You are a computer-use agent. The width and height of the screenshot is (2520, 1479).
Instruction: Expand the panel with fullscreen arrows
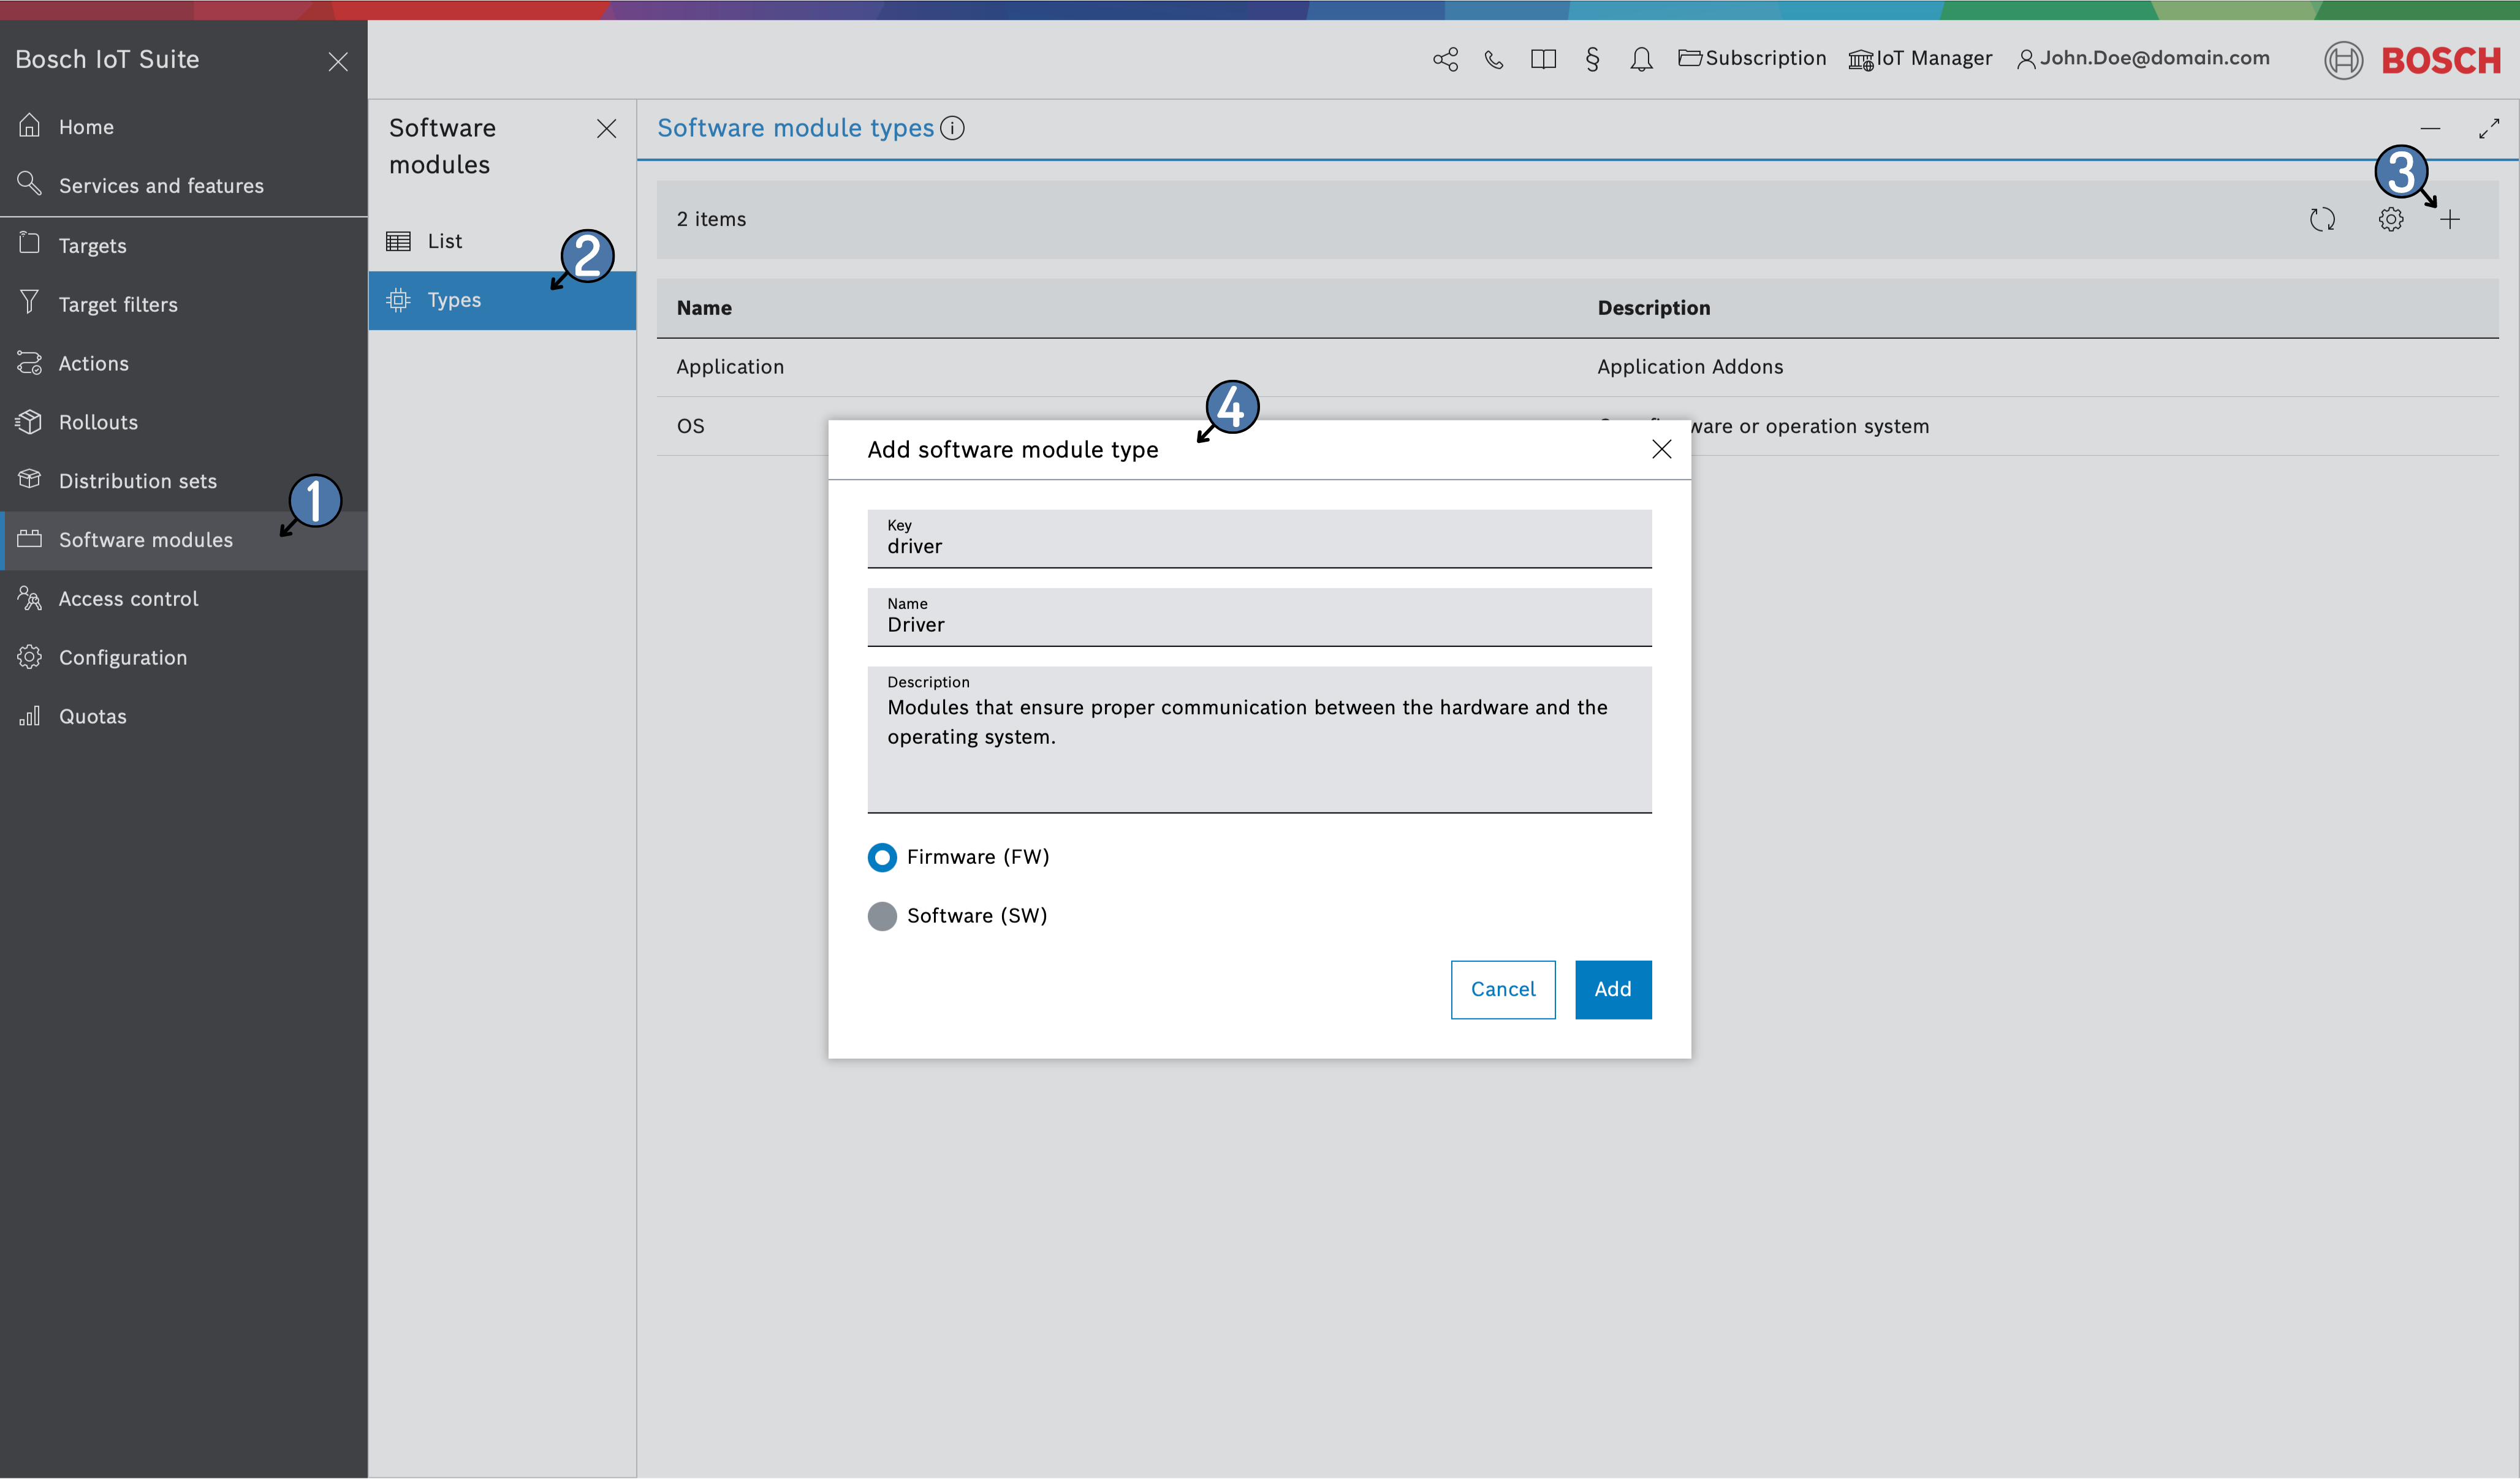tap(2488, 129)
